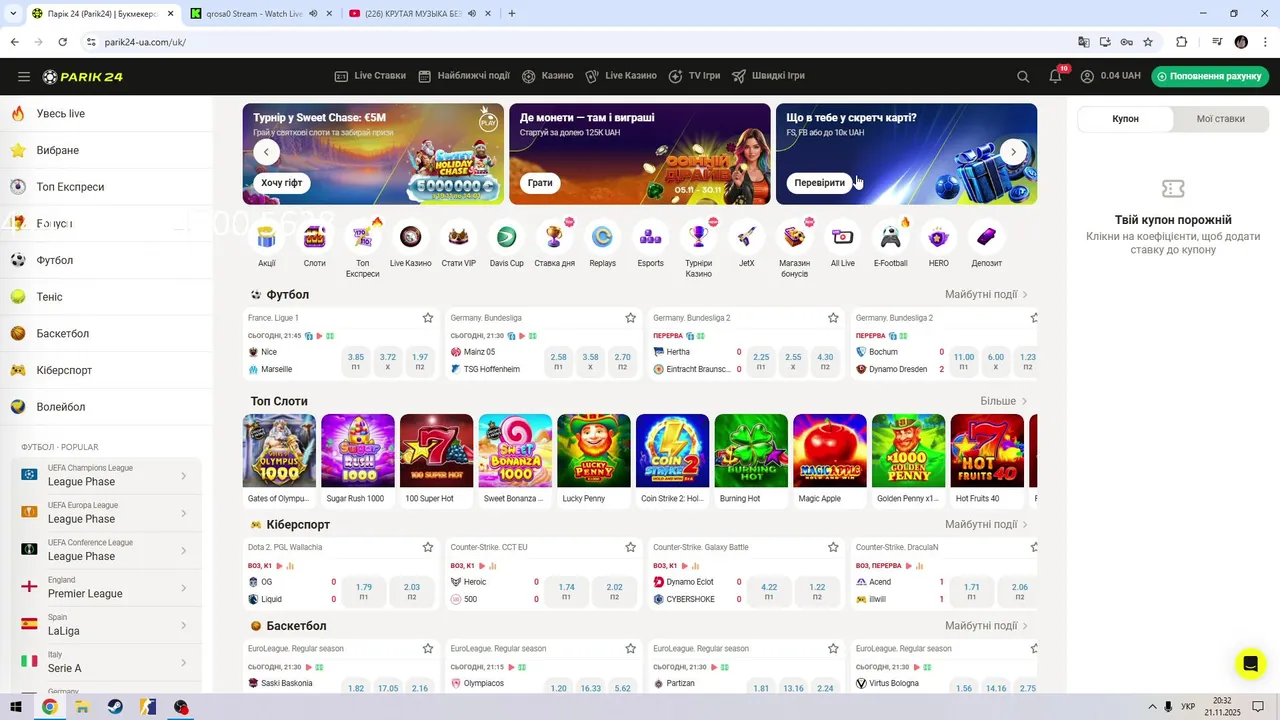The height and width of the screenshot is (720, 1280).
Task: Open Chrome tab search dropdown arrow
Action: click(13, 14)
